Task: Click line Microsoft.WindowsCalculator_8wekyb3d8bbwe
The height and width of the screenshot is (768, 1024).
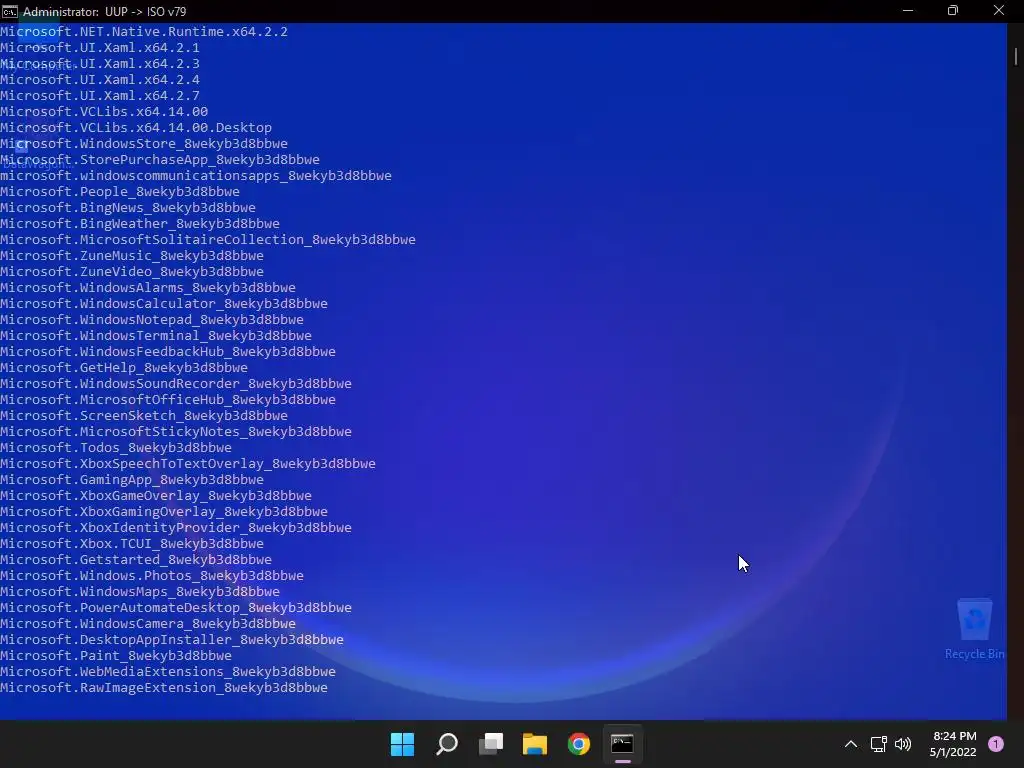Action: tap(164, 304)
